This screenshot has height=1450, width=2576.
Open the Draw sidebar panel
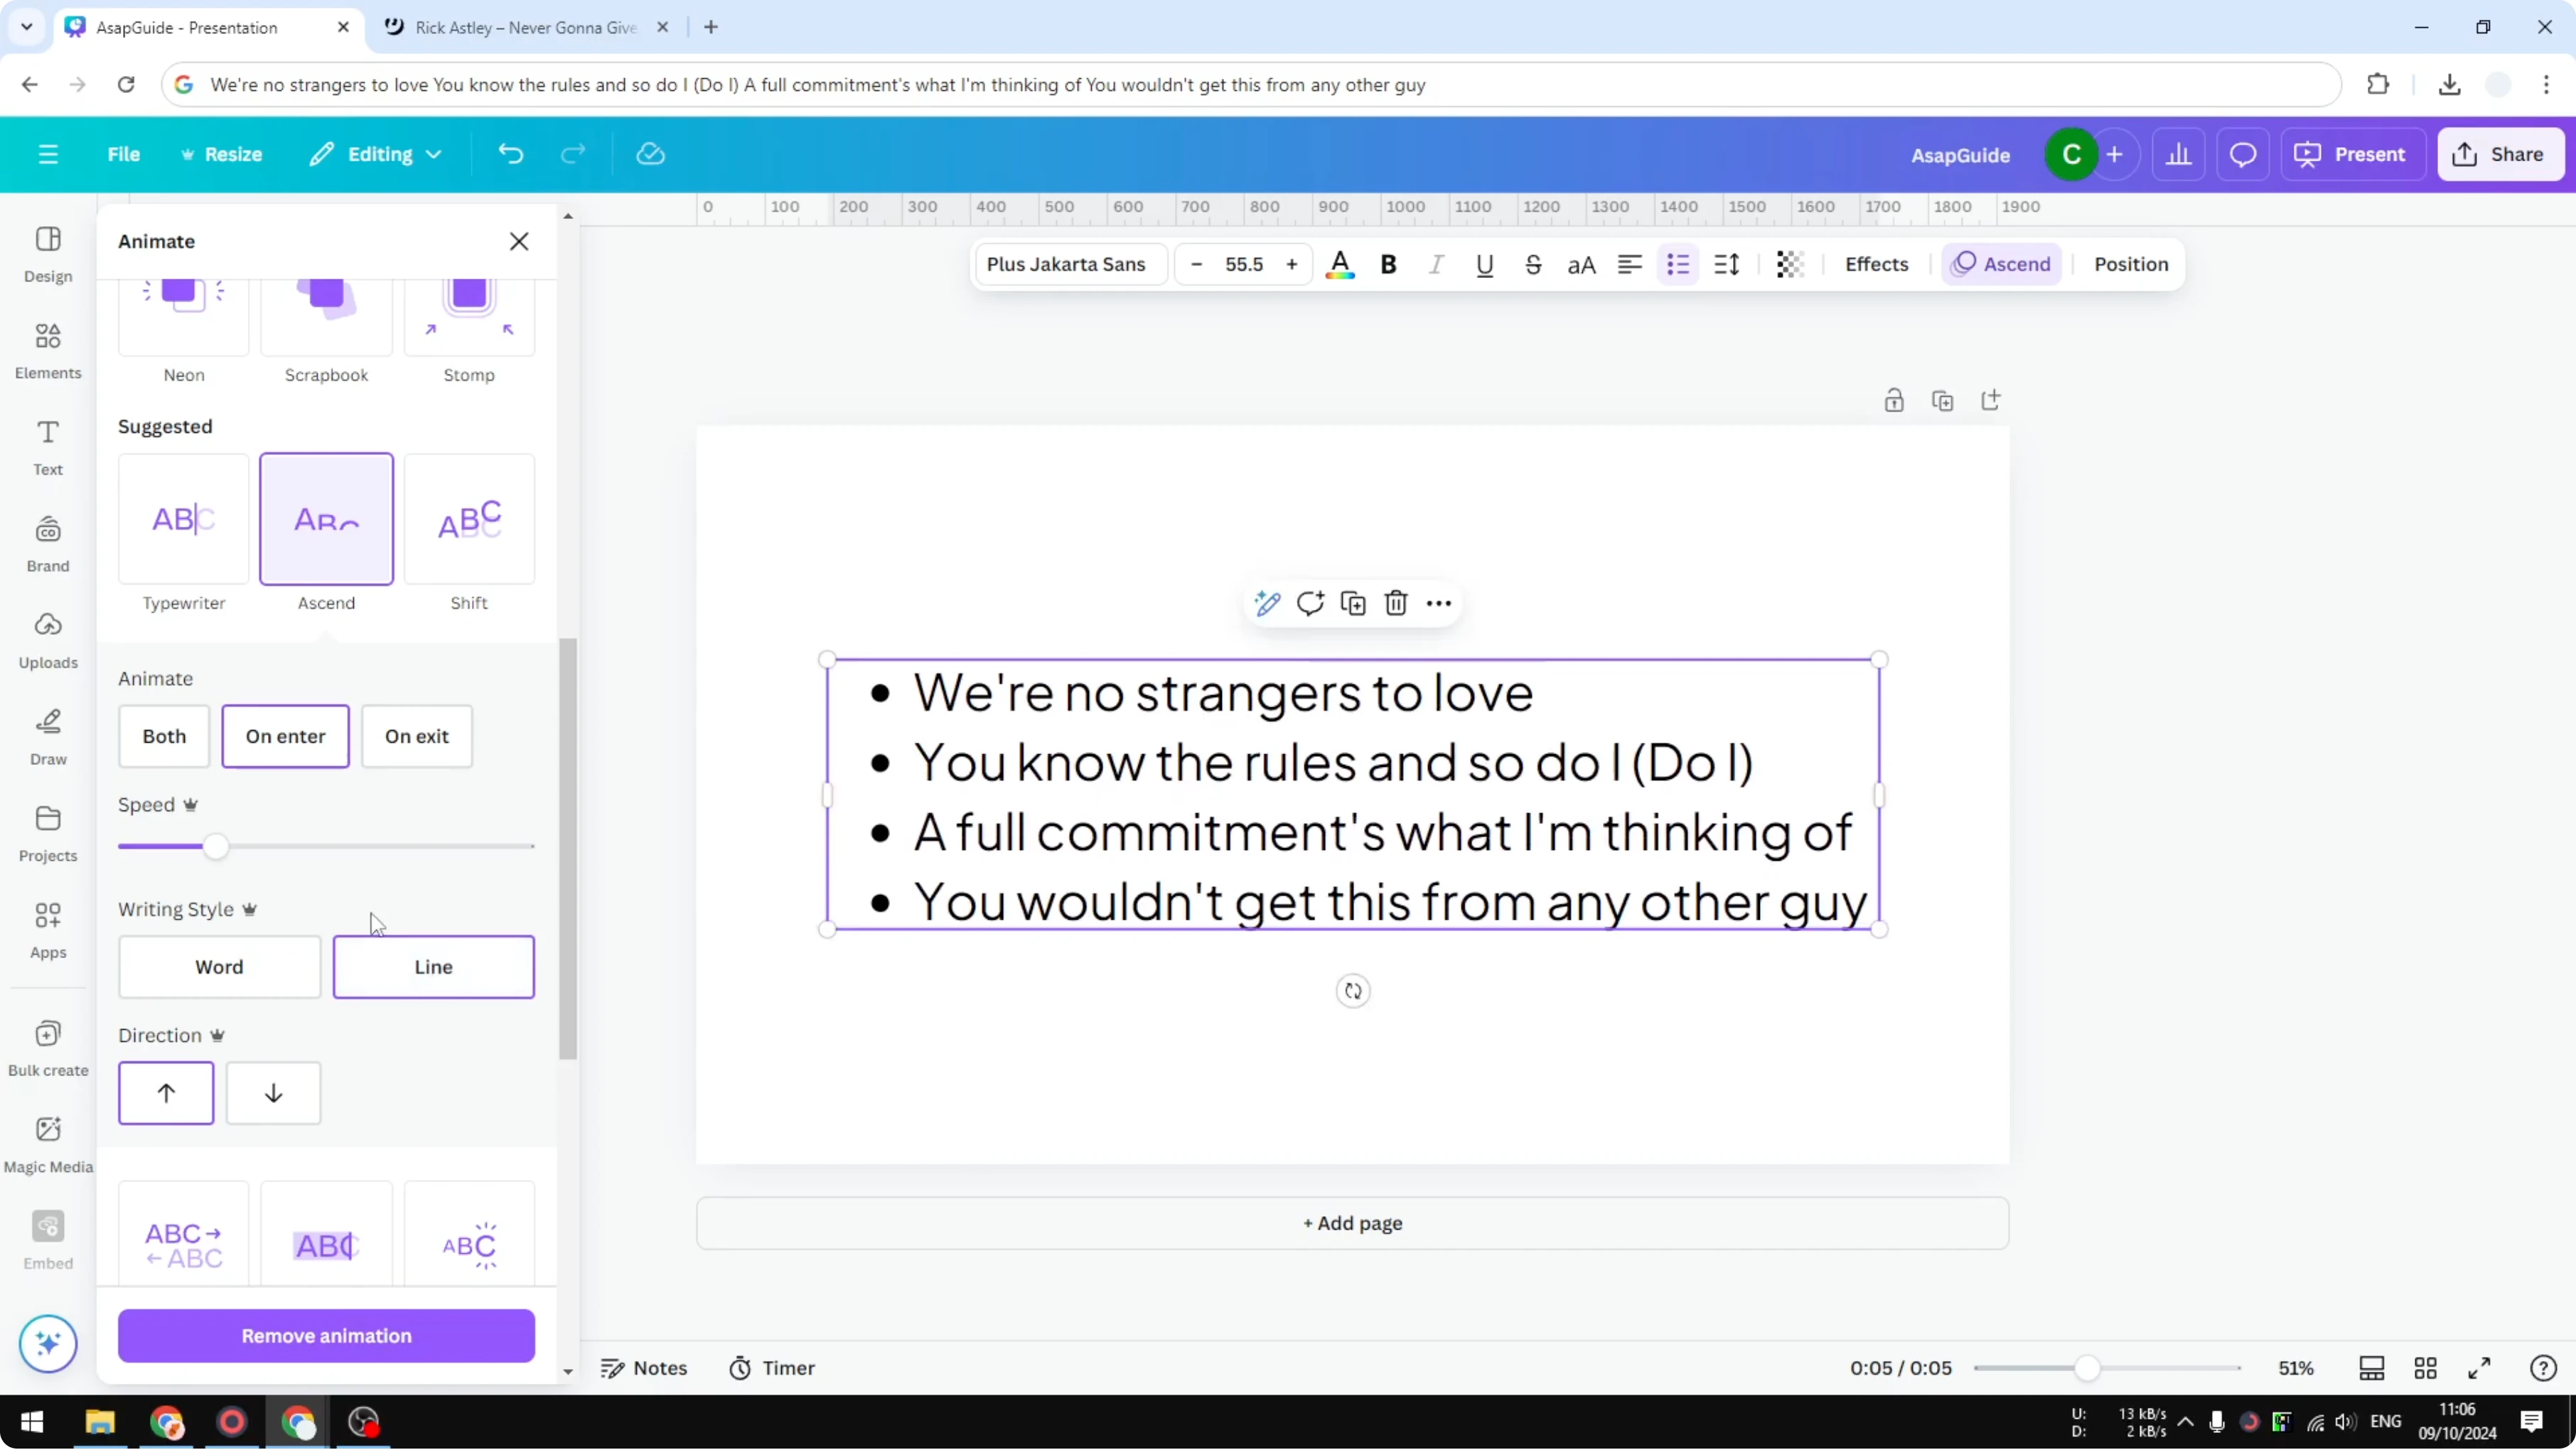click(48, 738)
